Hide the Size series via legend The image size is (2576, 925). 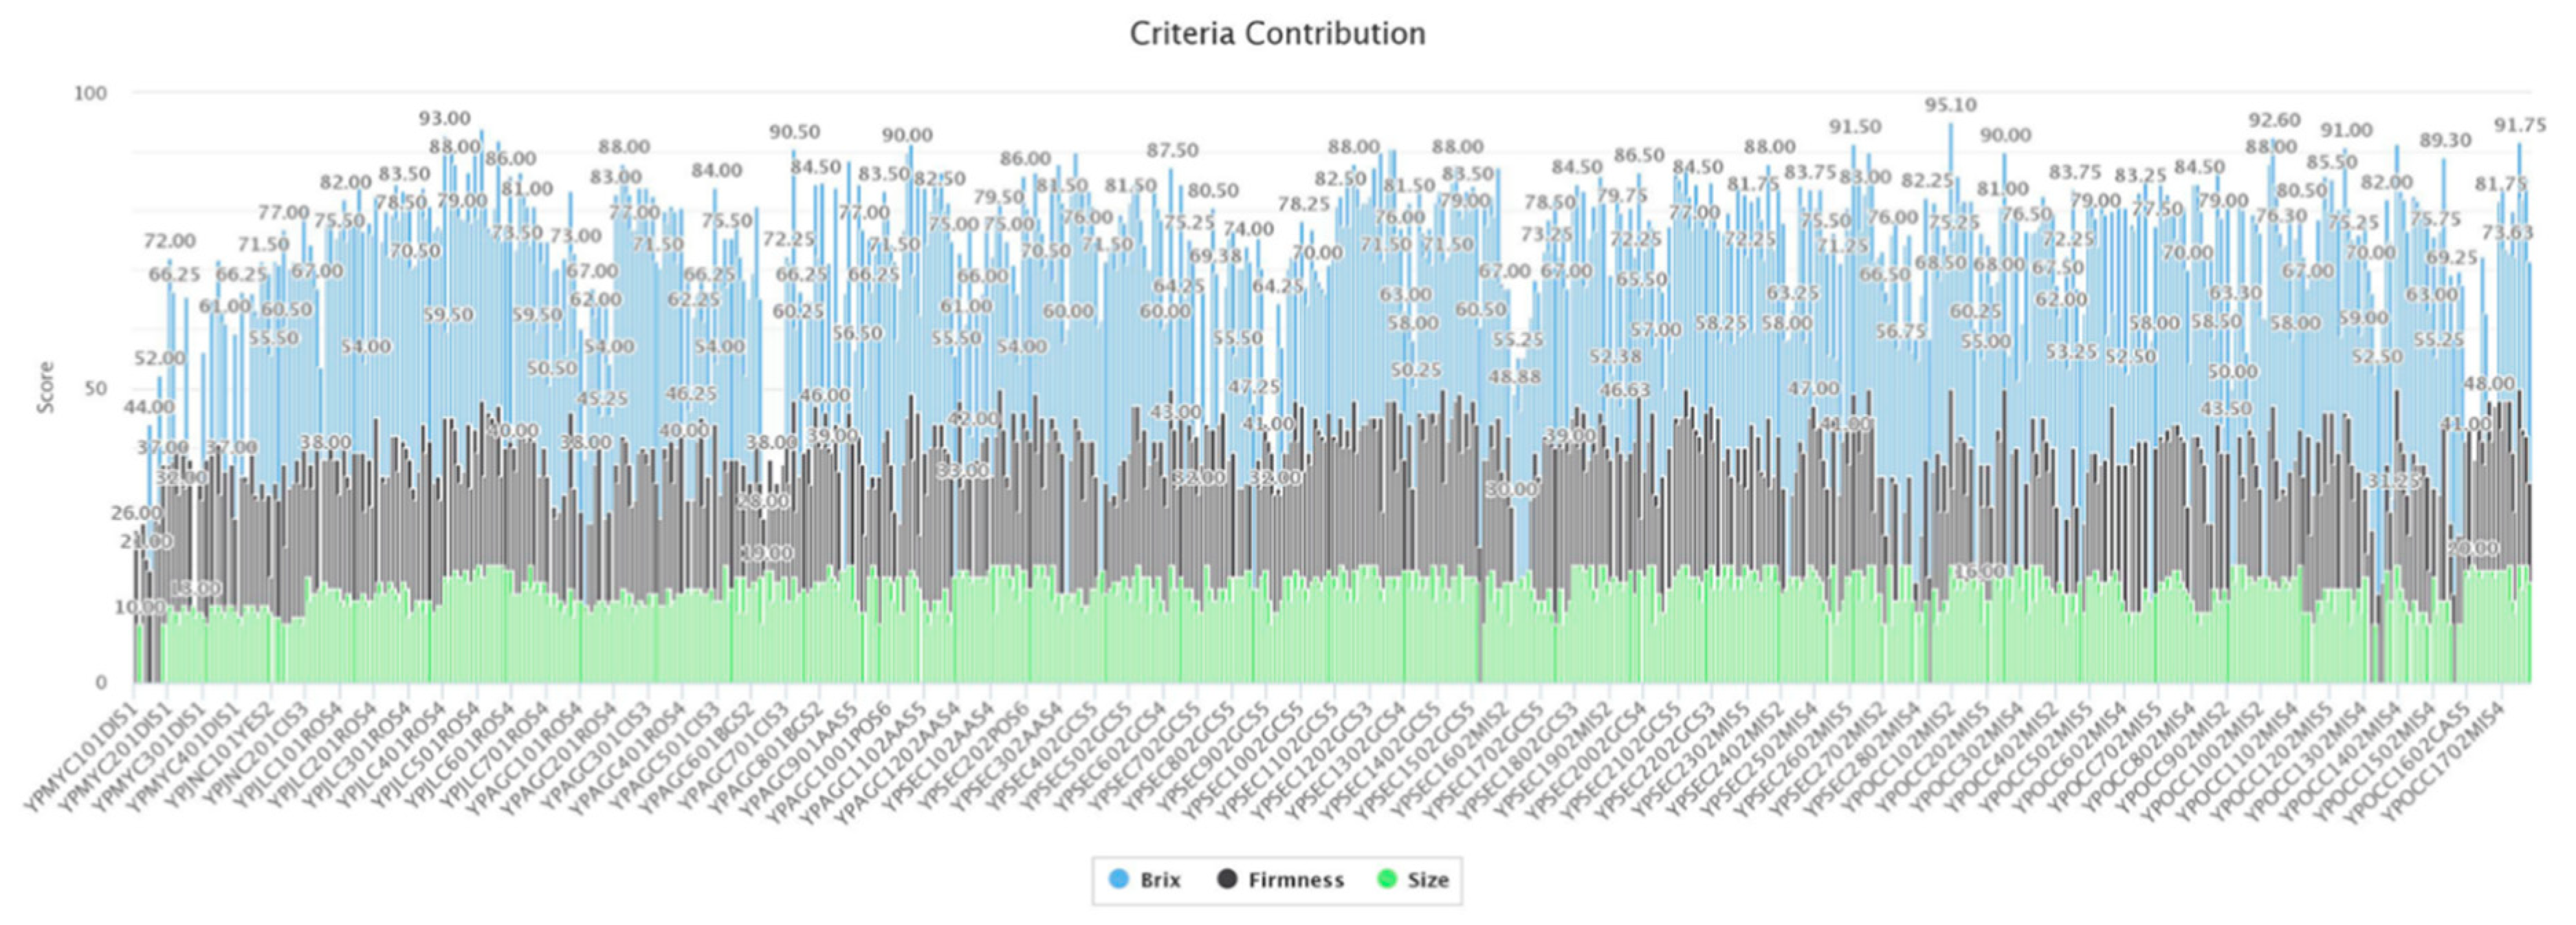coord(1427,880)
